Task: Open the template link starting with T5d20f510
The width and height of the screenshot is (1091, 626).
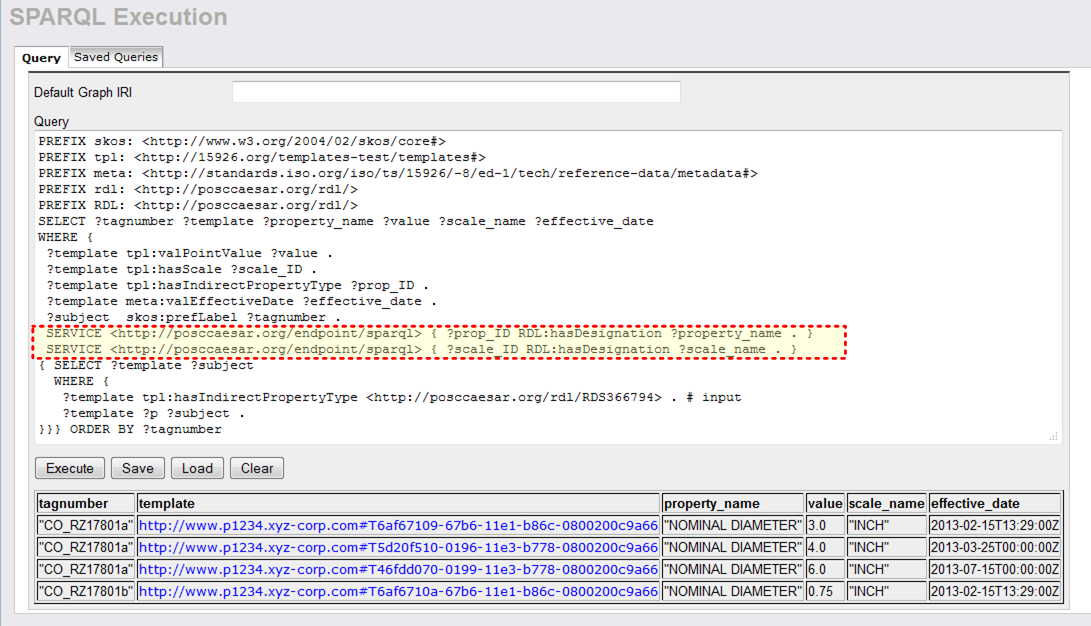Action: pos(398,547)
